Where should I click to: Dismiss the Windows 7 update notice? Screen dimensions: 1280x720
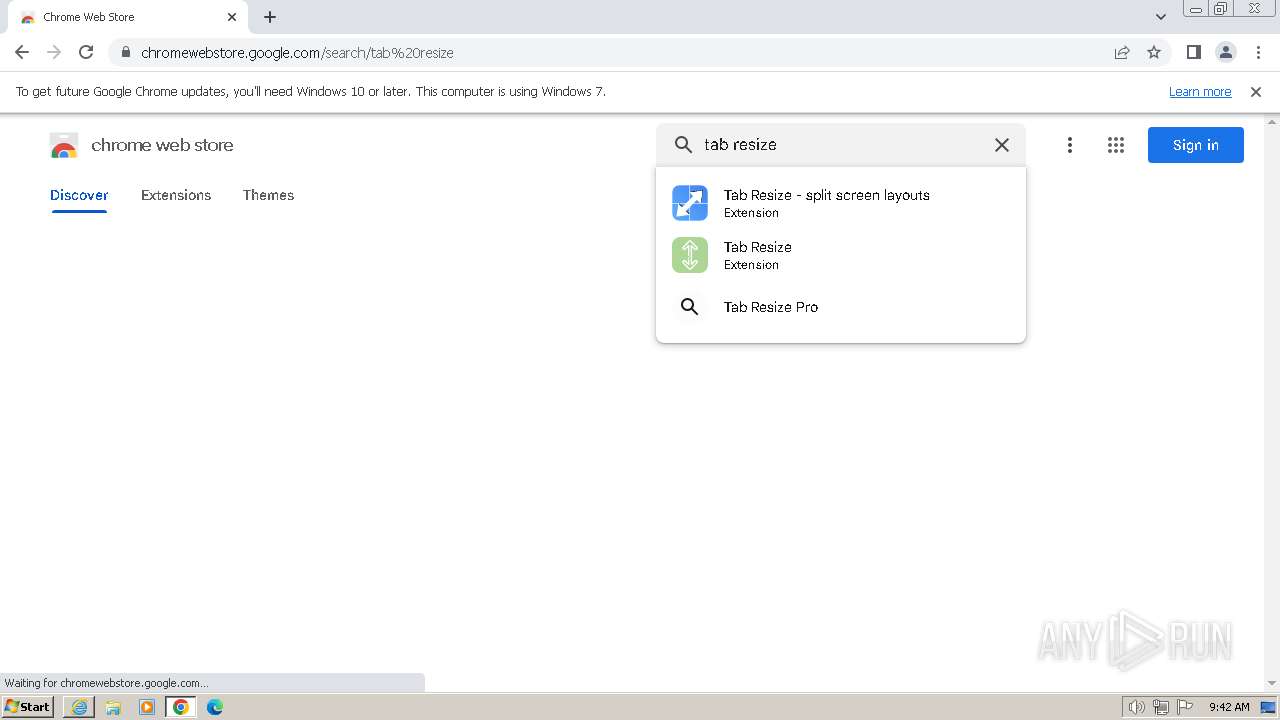click(x=1256, y=92)
